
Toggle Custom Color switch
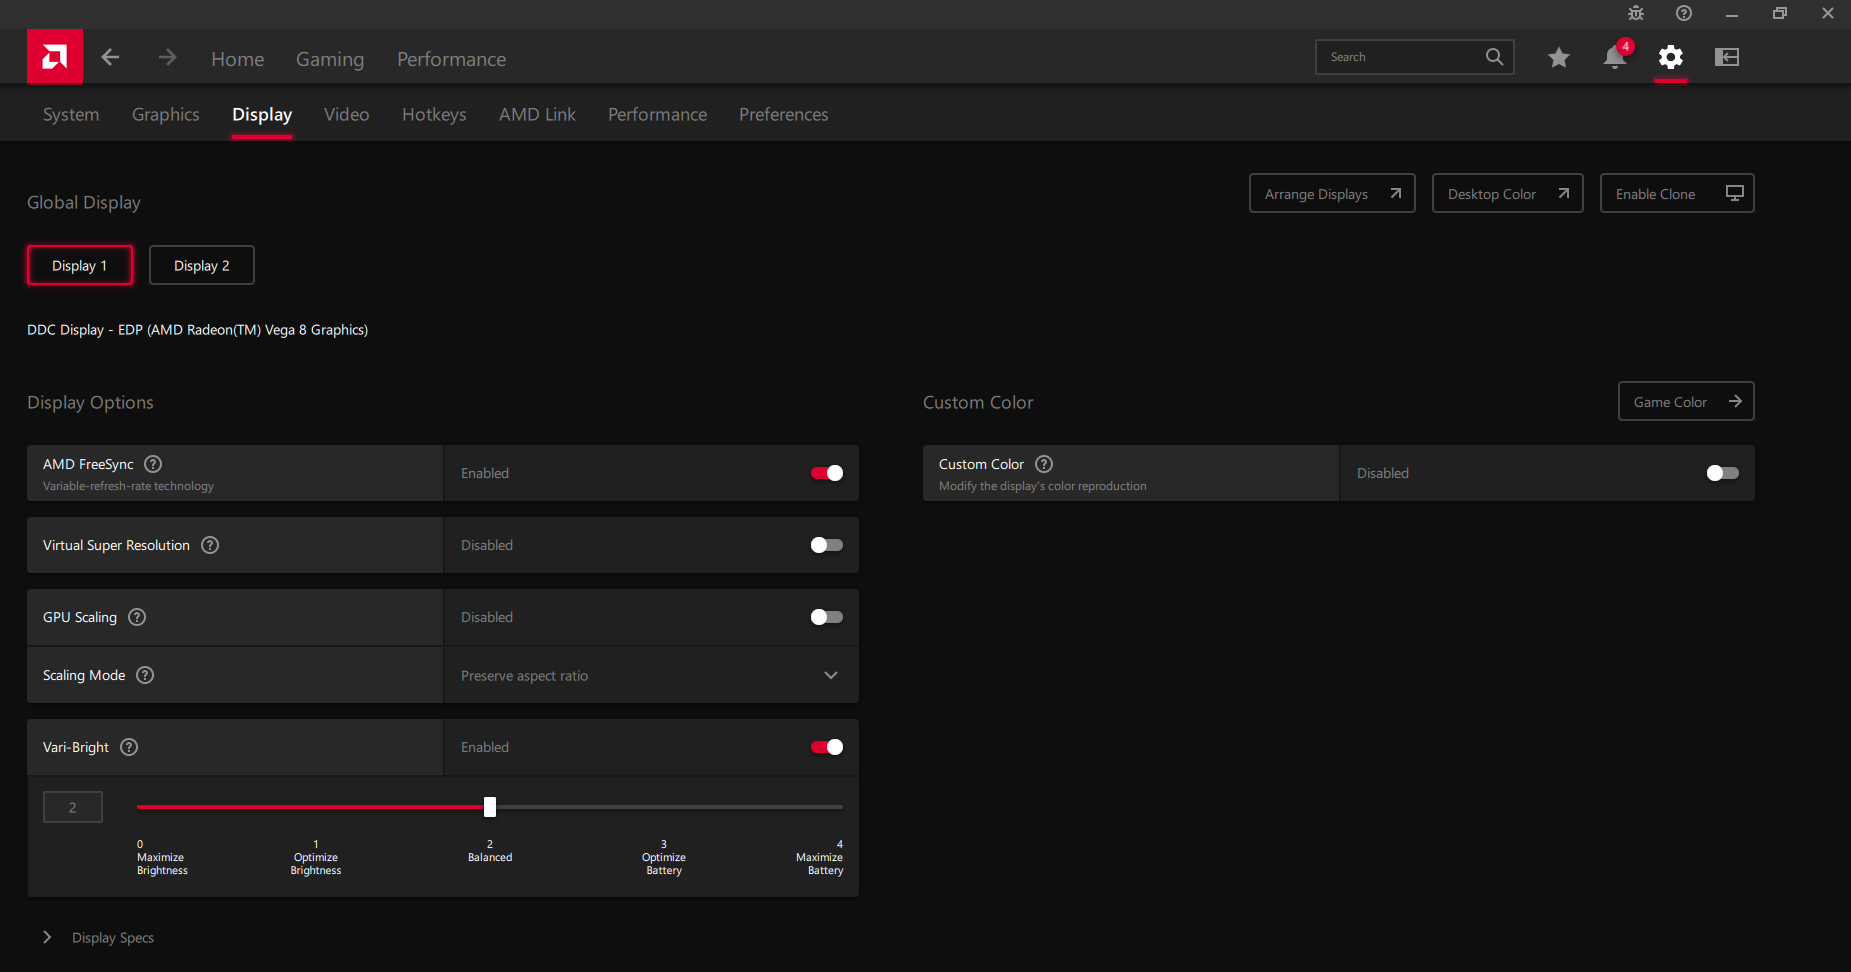pyautogui.click(x=1723, y=473)
